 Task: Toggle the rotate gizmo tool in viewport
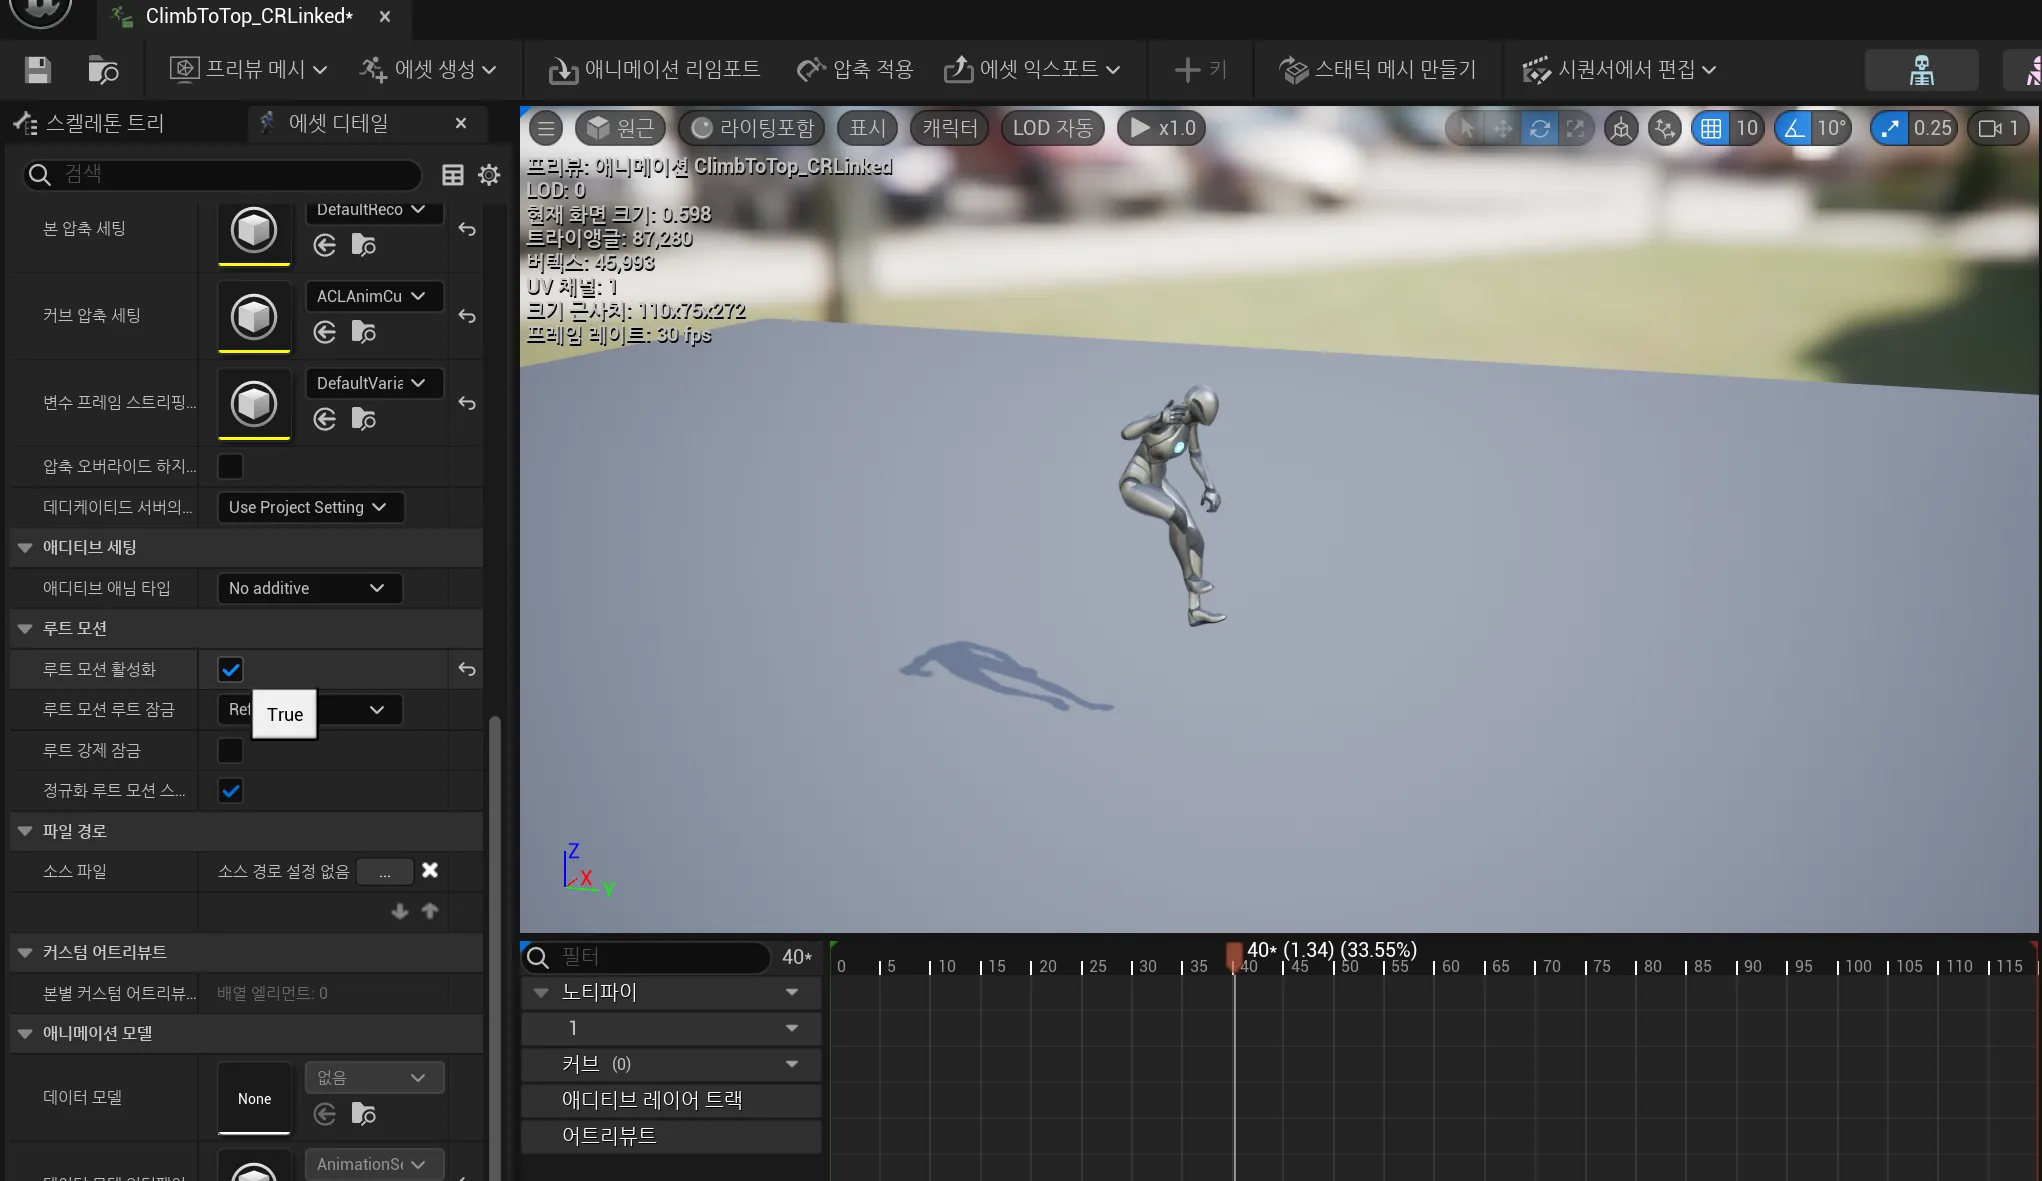tap(1539, 128)
